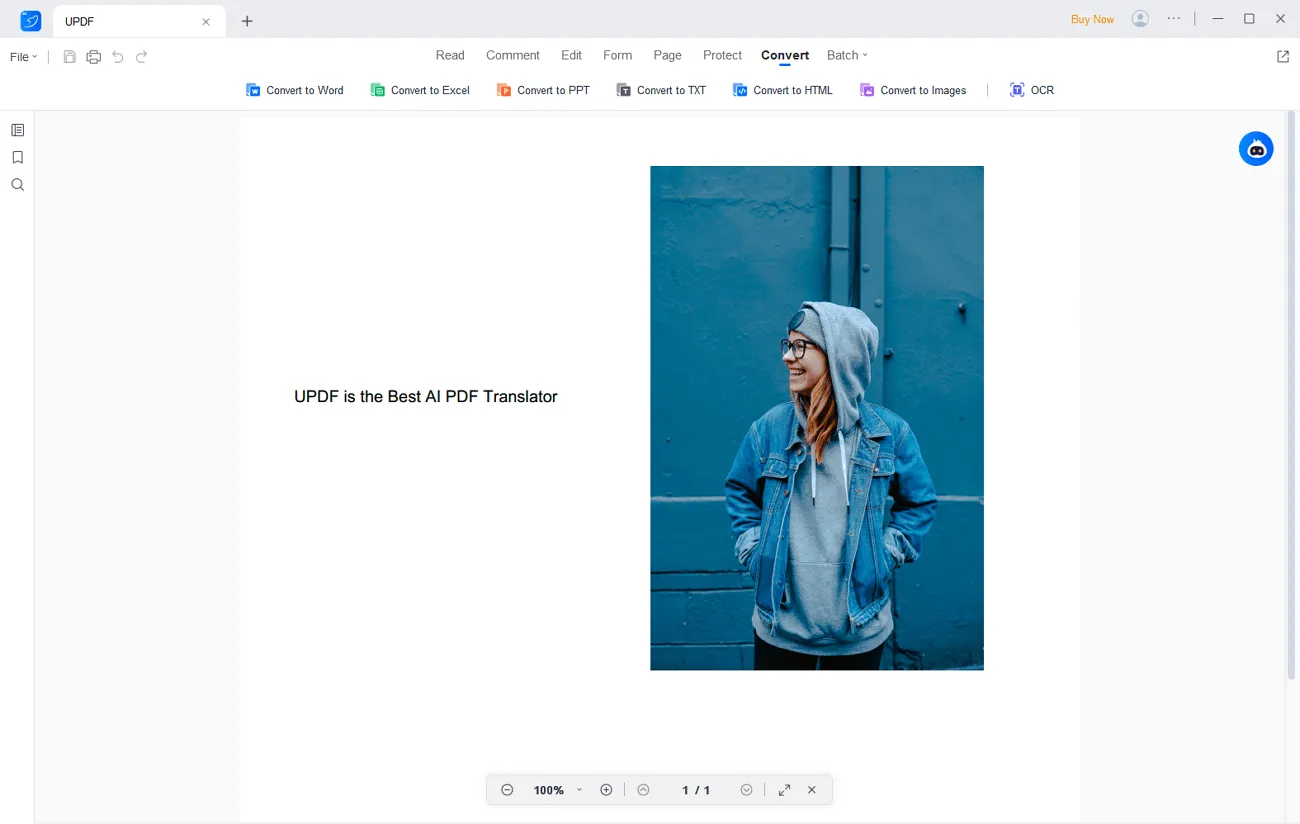This screenshot has height=824, width=1300.
Task: Close the bottom zoom and page toolbar
Action: pyautogui.click(x=812, y=790)
